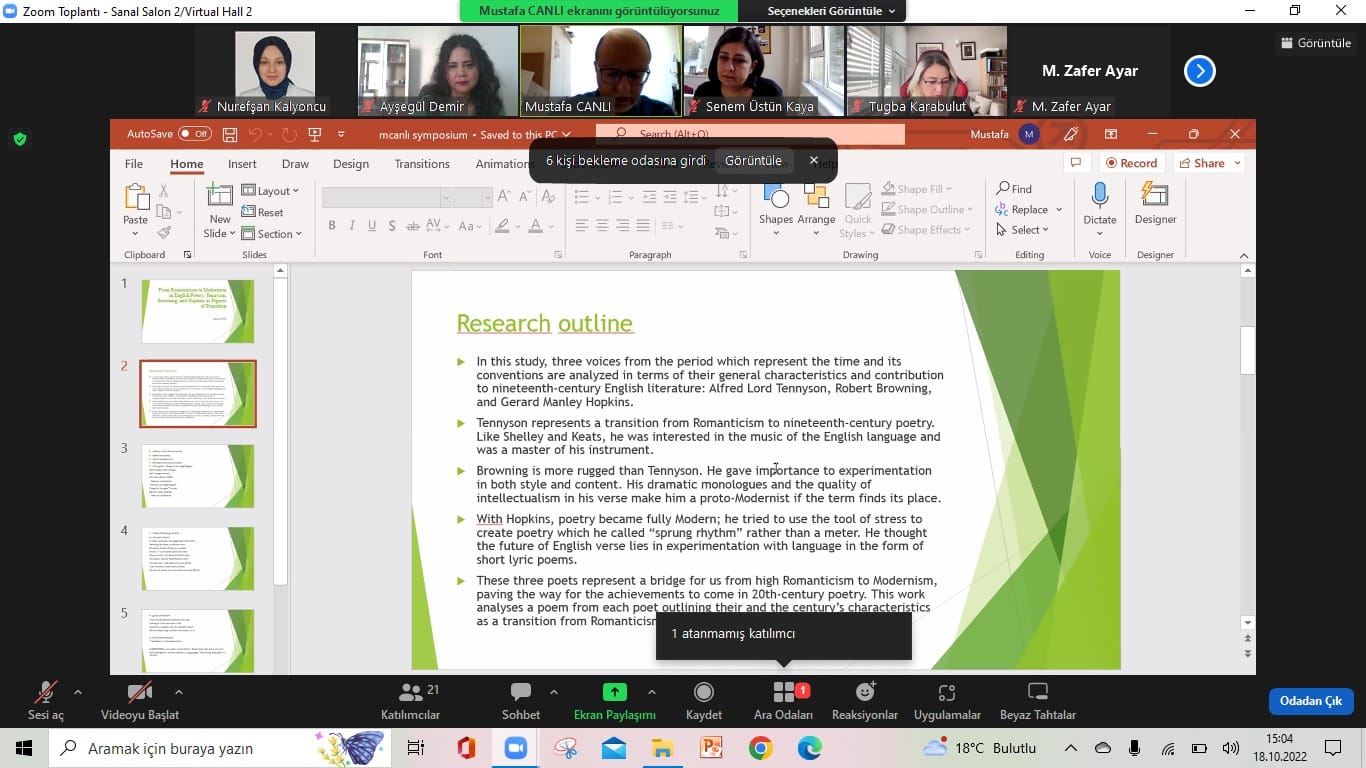
Task: Toggle Italic formatting
Action: 353,226
